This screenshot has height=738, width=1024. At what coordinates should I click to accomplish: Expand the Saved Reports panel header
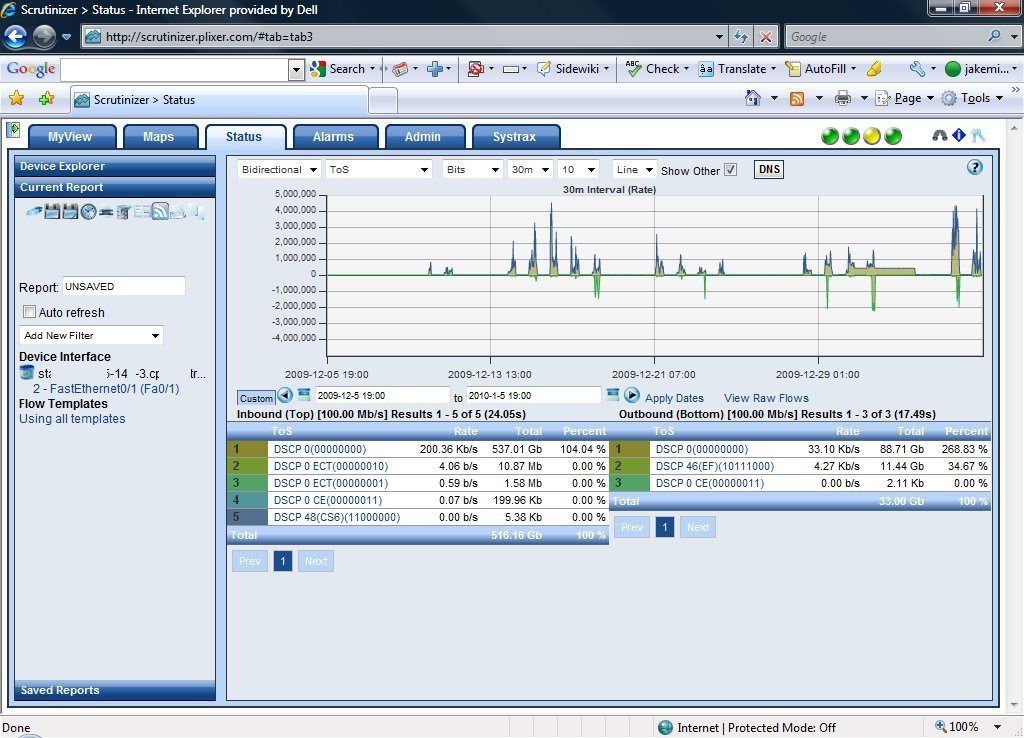115,690
